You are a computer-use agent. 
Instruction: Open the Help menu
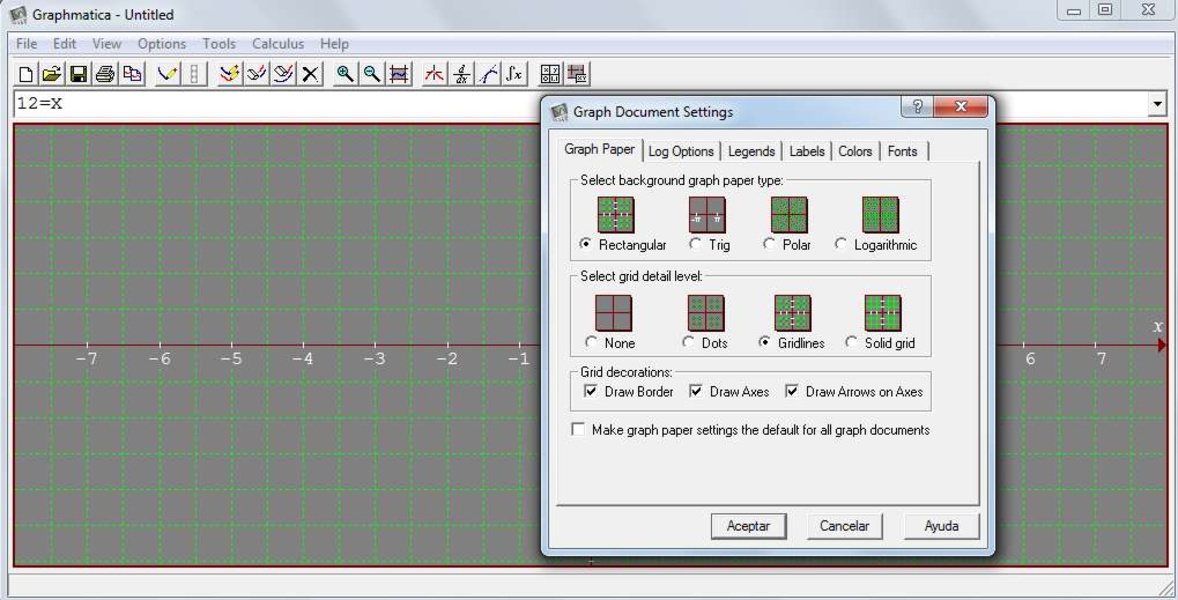pyautogui.click(x=334, y=44)
